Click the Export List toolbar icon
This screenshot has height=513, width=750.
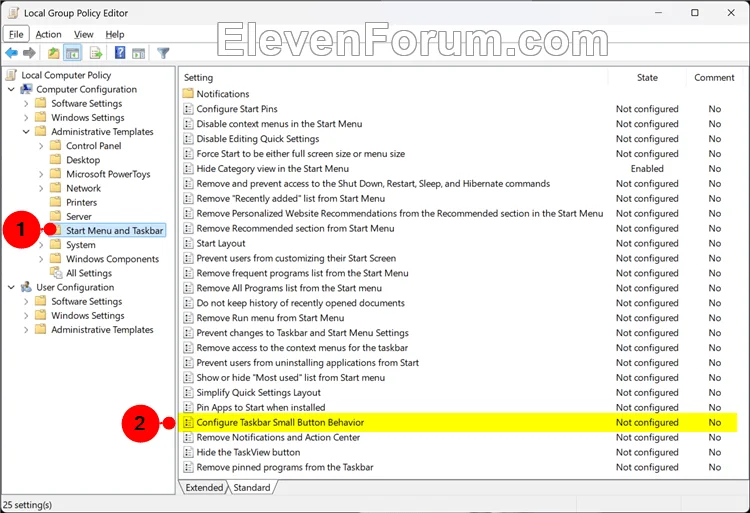coord(96,53)
